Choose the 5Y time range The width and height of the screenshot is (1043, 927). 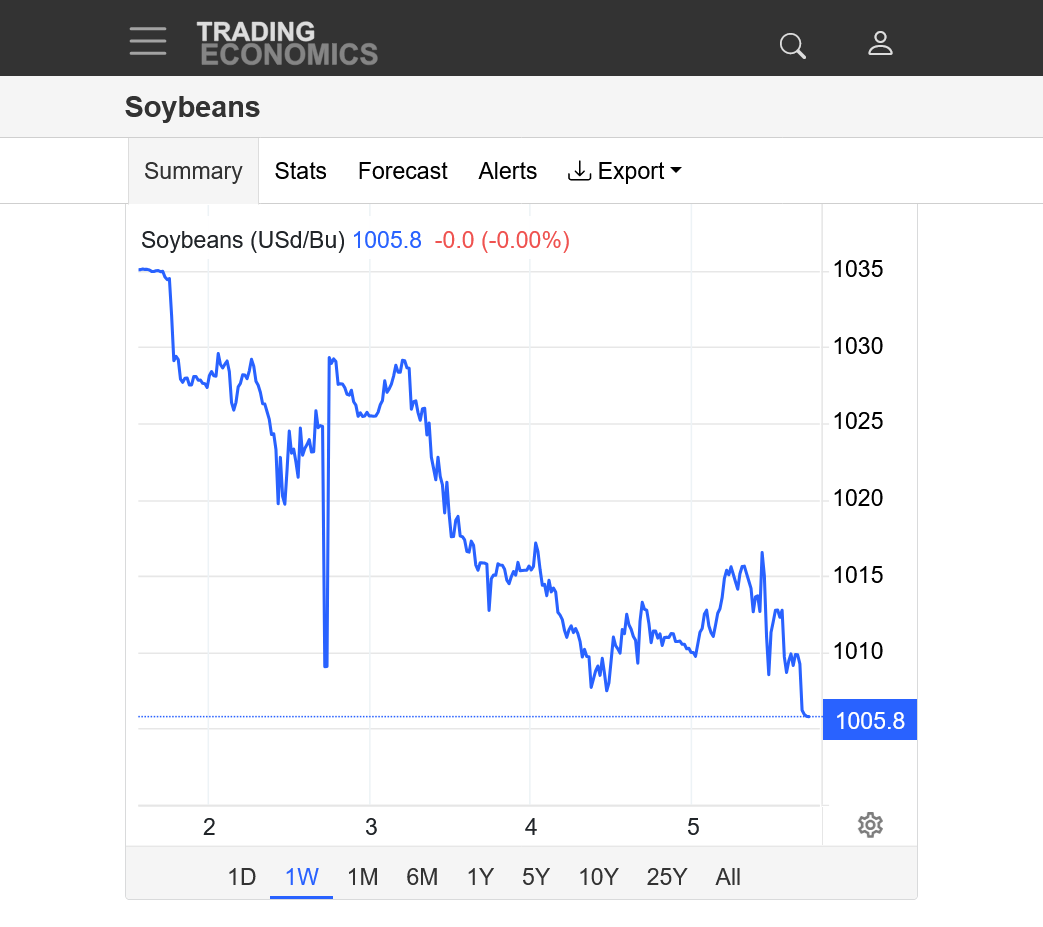[536, 877]
